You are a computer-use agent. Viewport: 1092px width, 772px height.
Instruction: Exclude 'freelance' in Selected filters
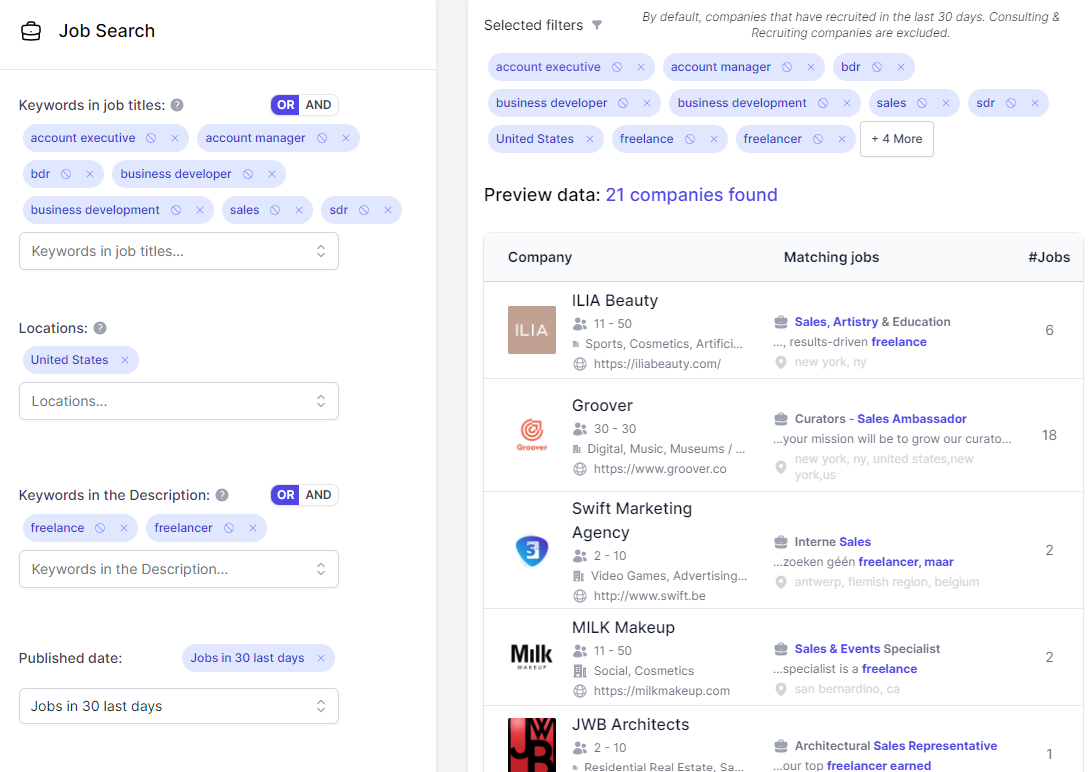pos(690,139)
